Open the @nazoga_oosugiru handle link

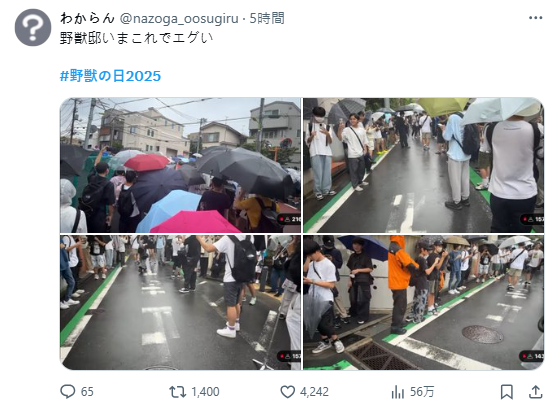click(179, 18)
